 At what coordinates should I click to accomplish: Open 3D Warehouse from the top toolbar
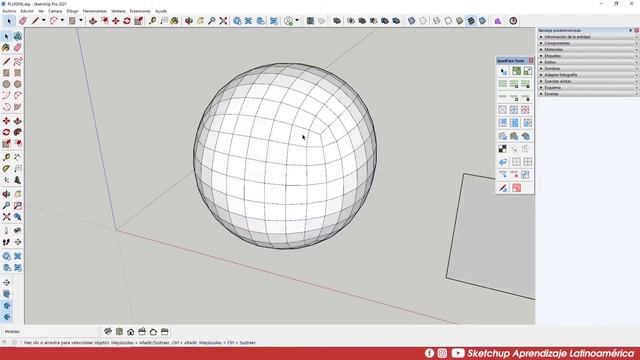(x=237, y=21)
